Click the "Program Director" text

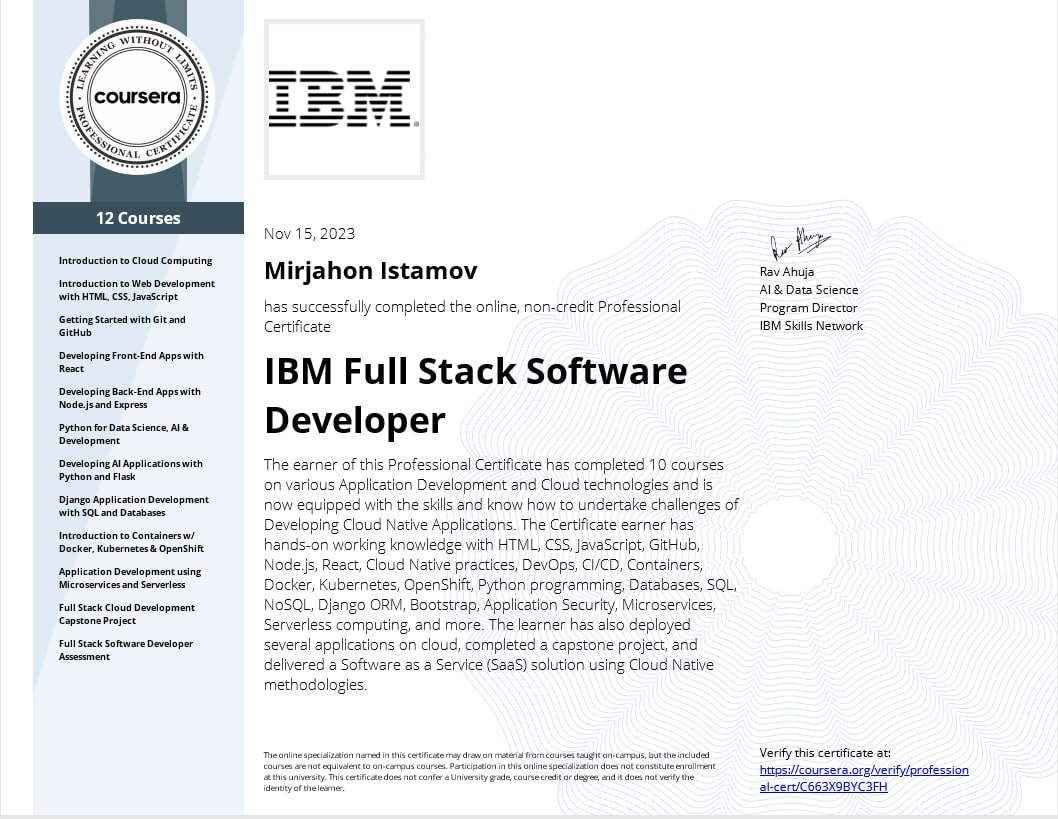click(x=808, y=308)
